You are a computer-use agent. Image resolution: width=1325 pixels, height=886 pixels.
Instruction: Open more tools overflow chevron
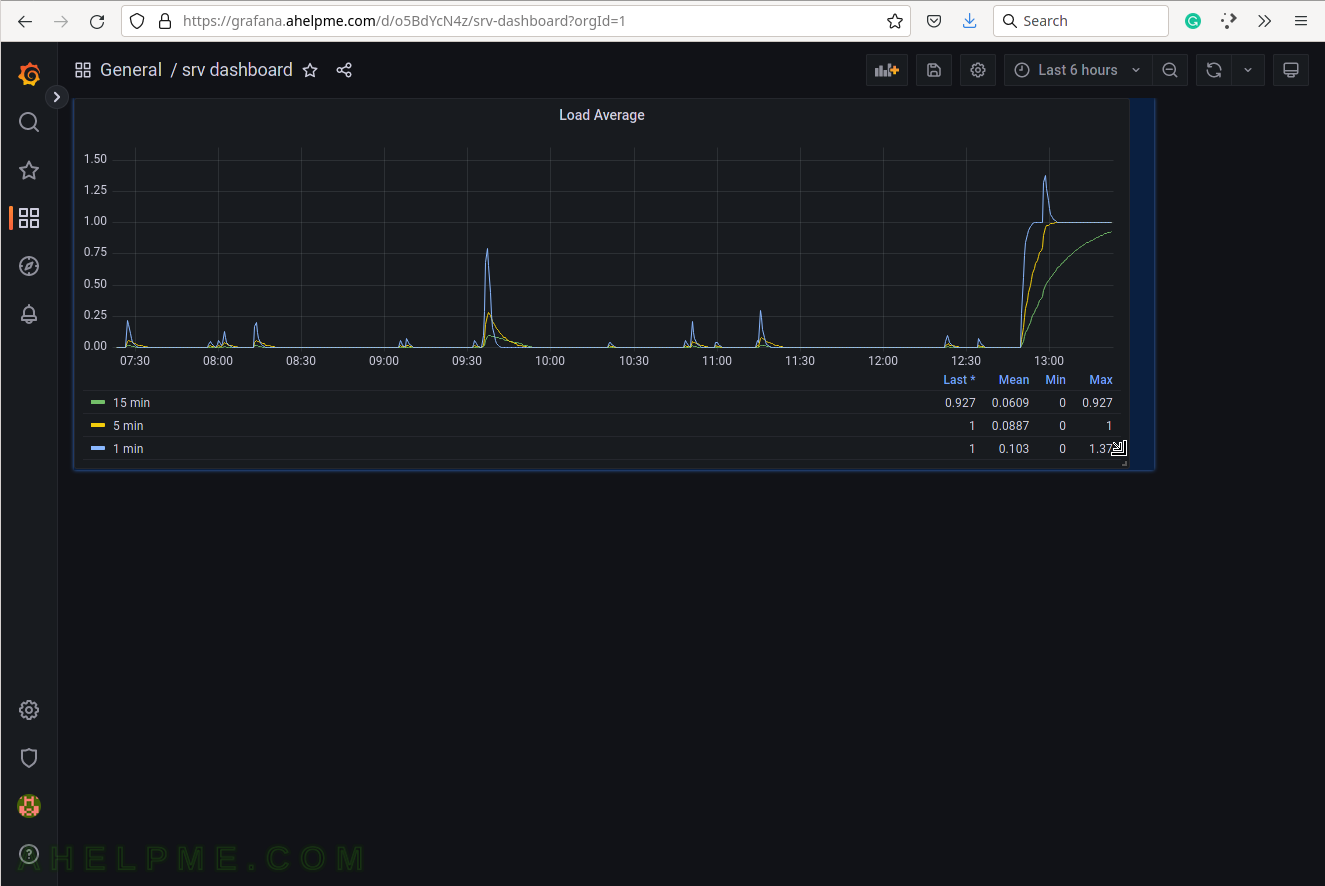click(x=1265, y=21)
